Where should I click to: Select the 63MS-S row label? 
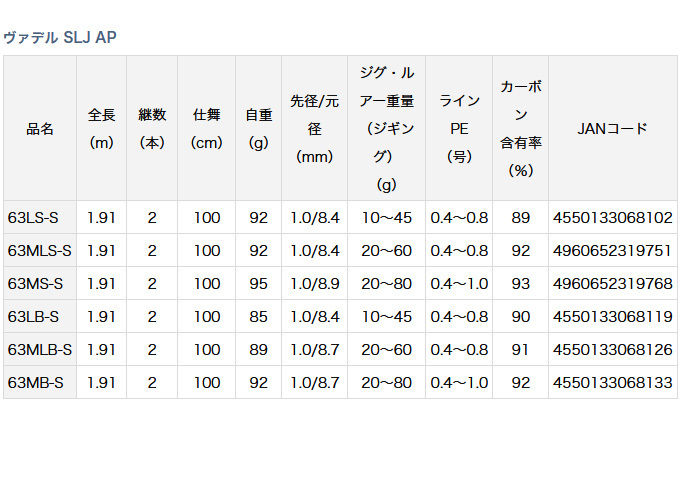[x=36, y=283]
